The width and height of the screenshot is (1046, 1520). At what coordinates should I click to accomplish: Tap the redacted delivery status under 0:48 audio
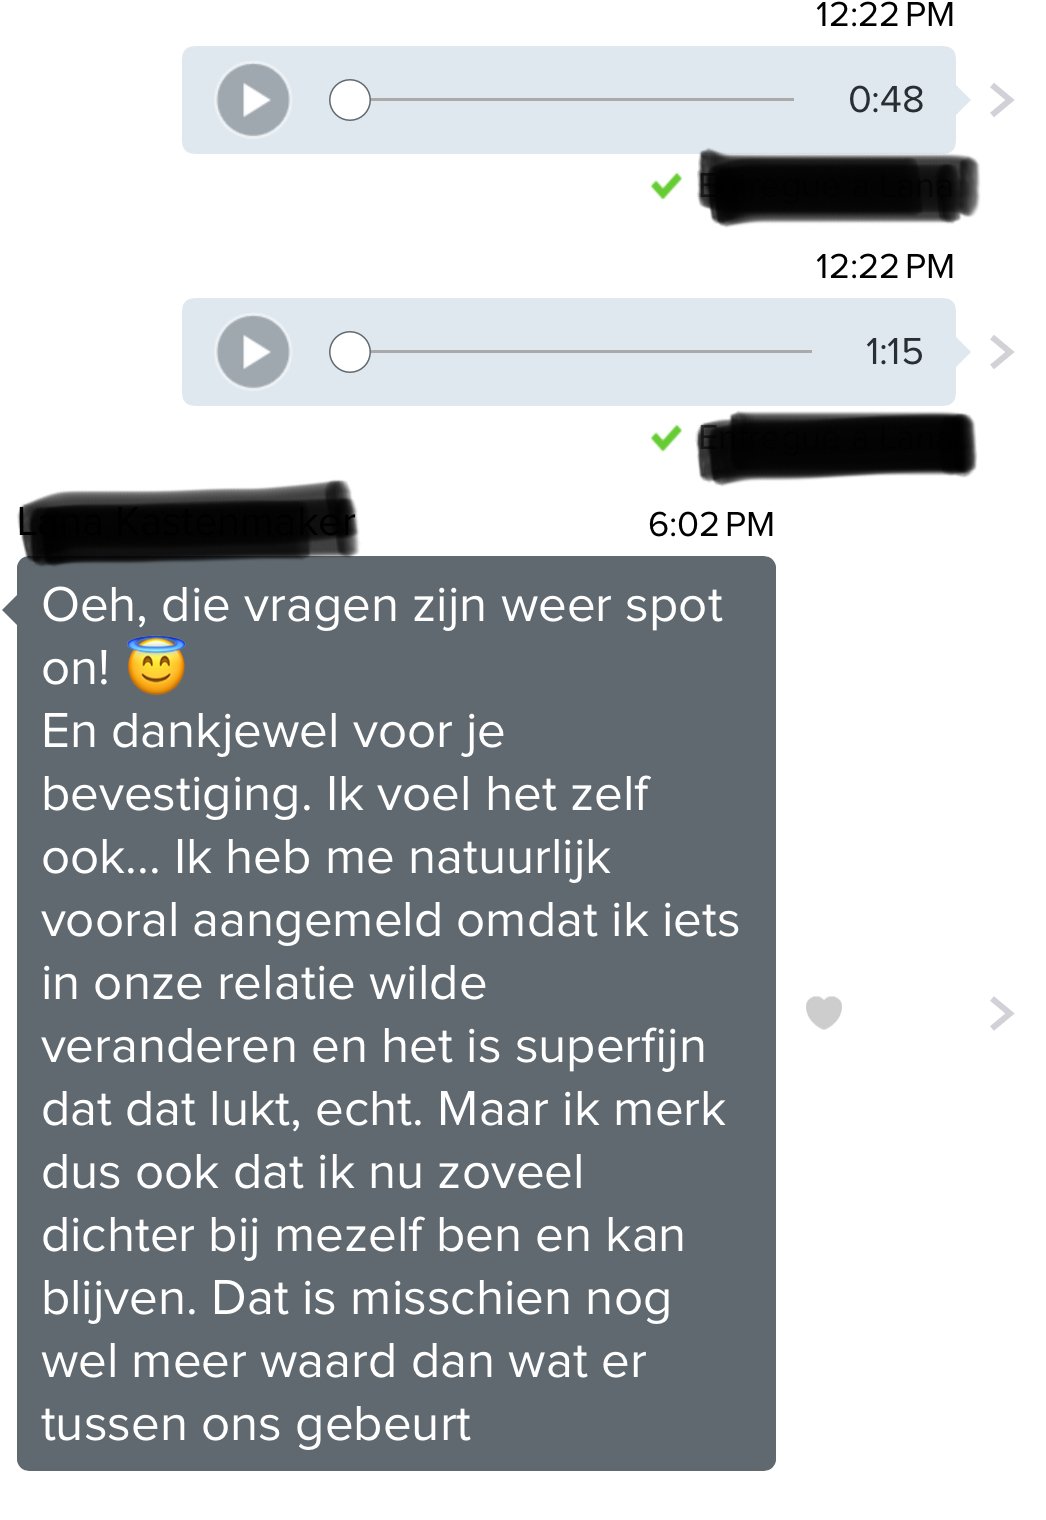(x=838, y=188)
